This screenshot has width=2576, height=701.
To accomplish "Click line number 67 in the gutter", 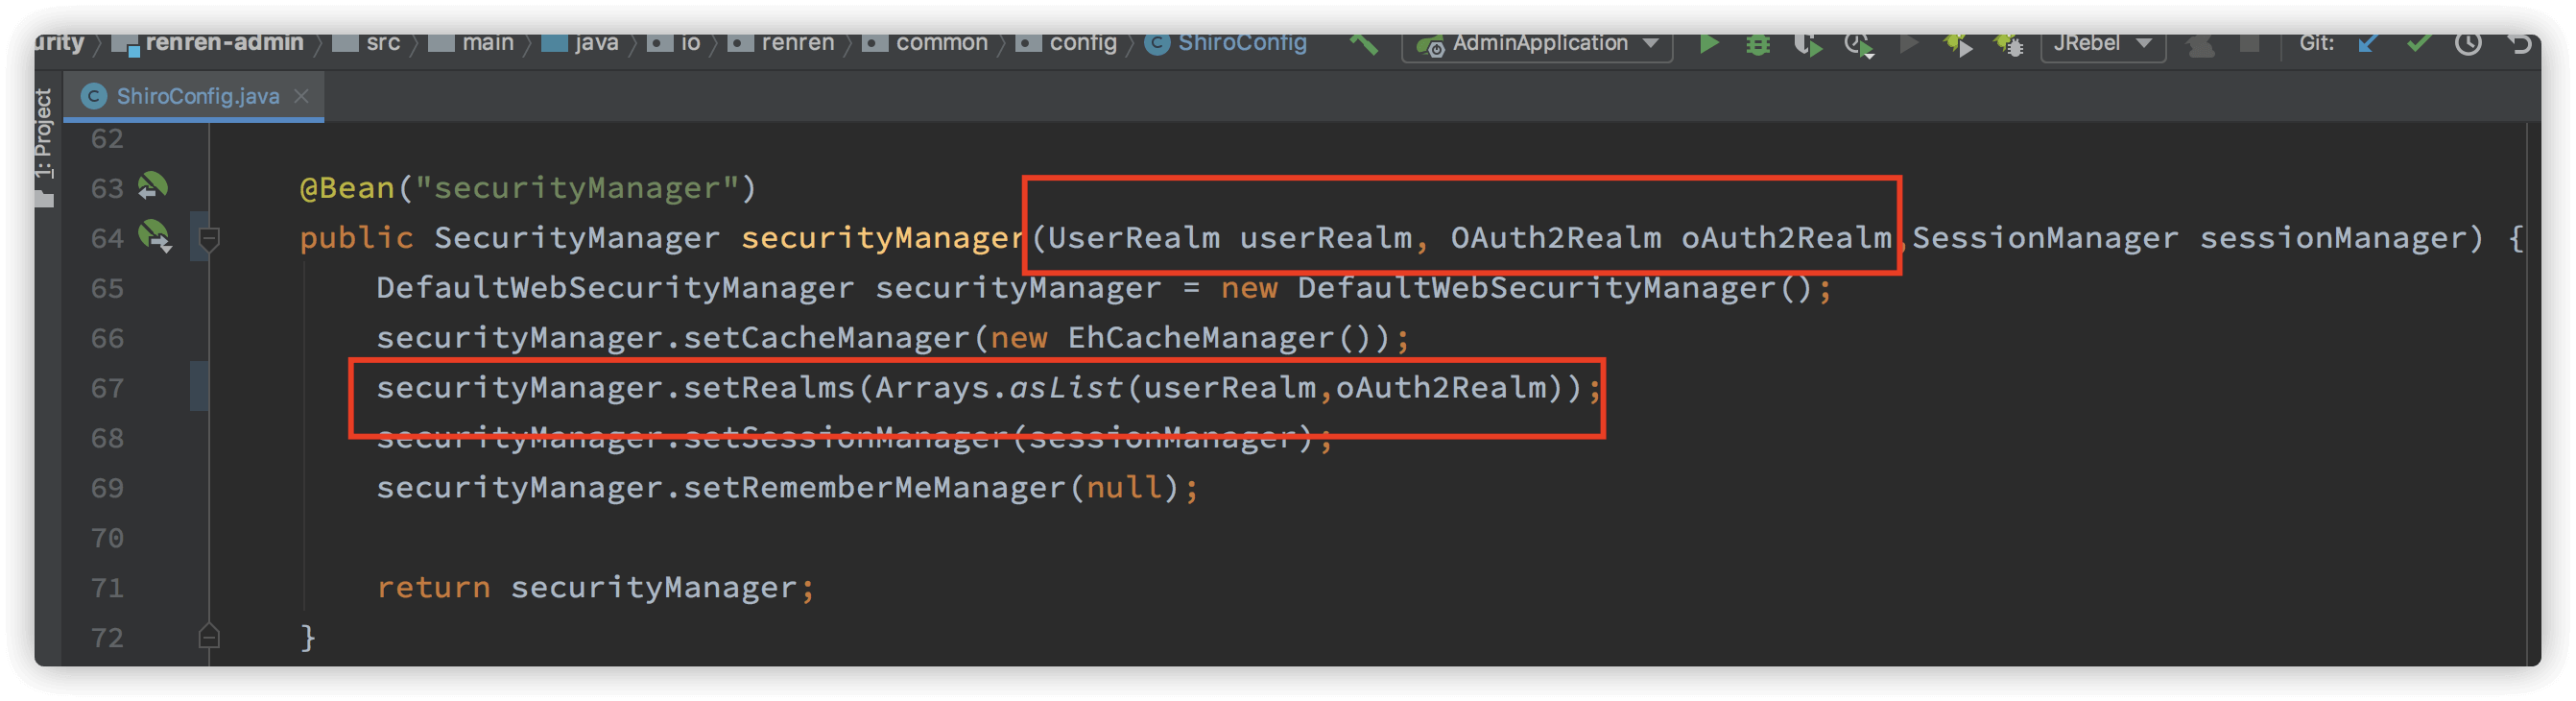I will [x=107, y=388].
